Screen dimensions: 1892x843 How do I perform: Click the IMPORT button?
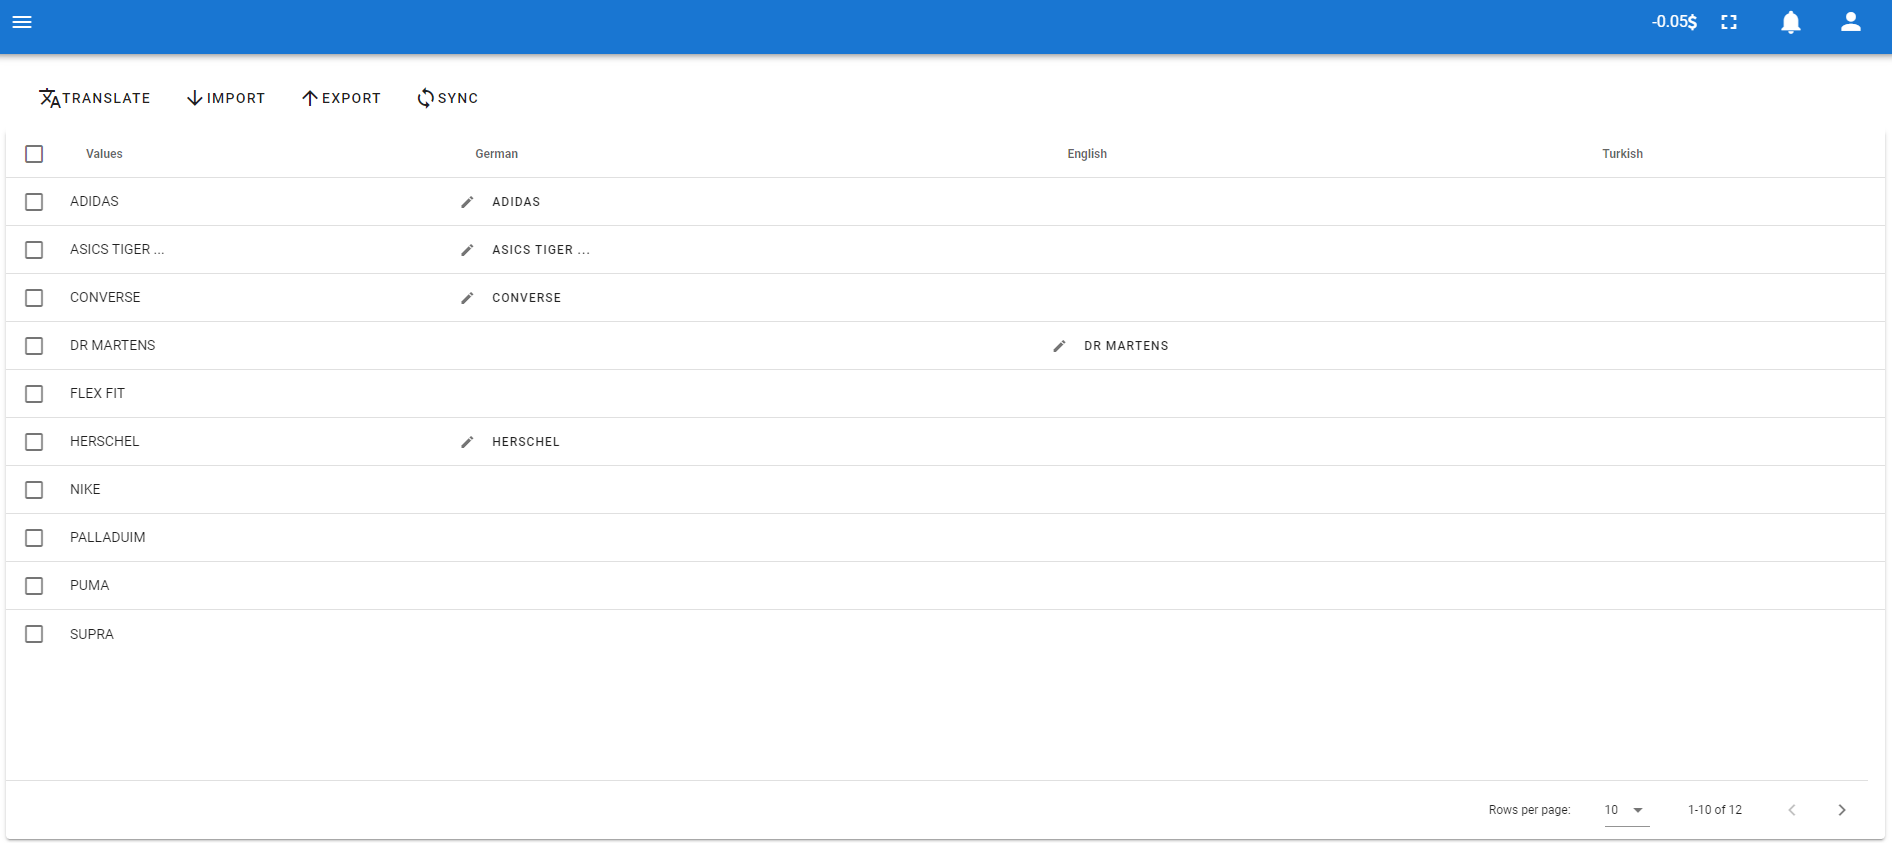tap(226, 98)
